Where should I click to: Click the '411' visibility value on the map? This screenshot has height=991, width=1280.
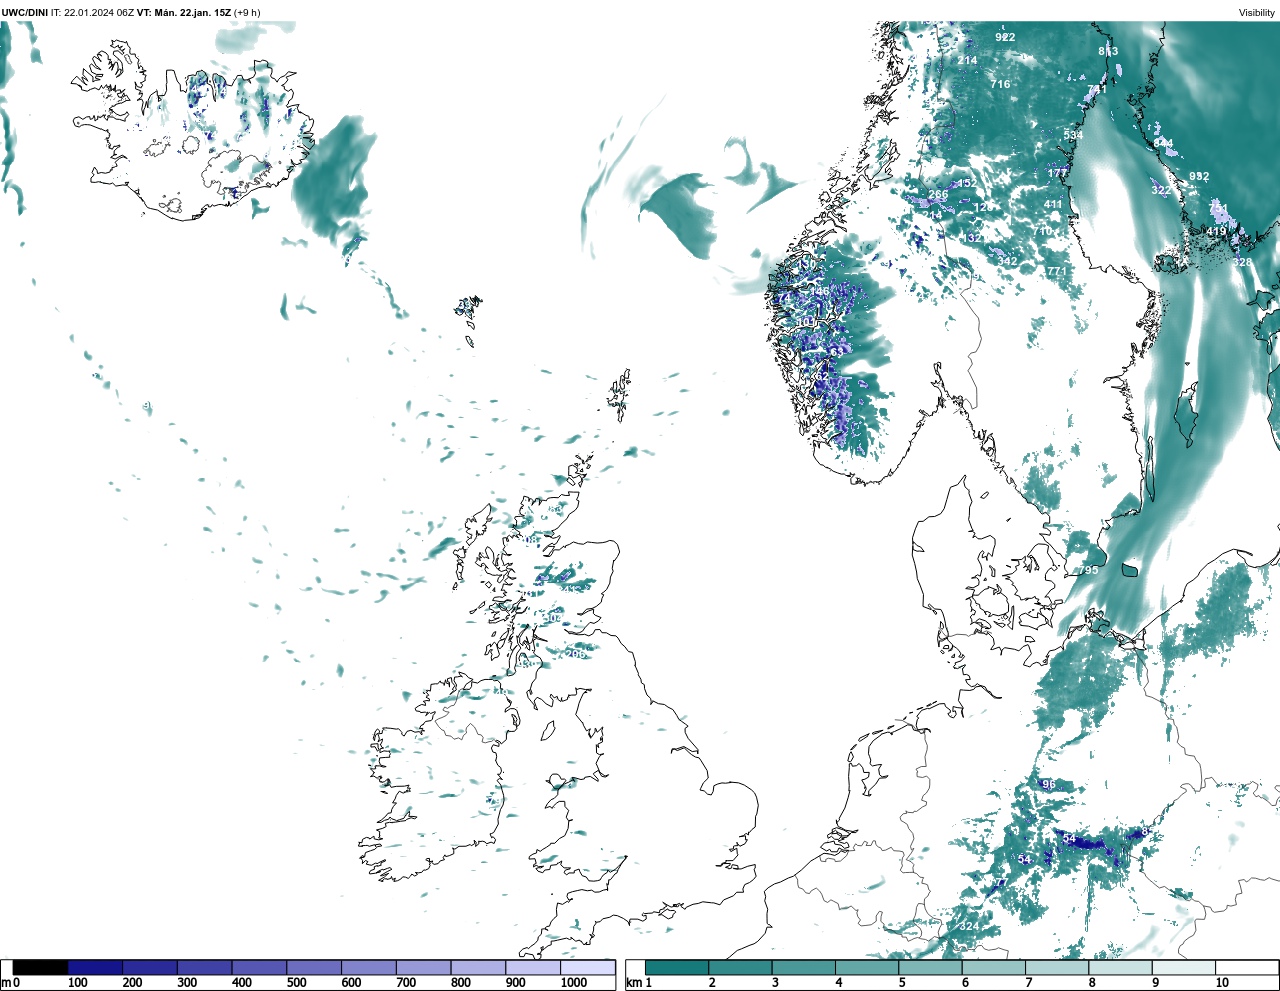1053,205
